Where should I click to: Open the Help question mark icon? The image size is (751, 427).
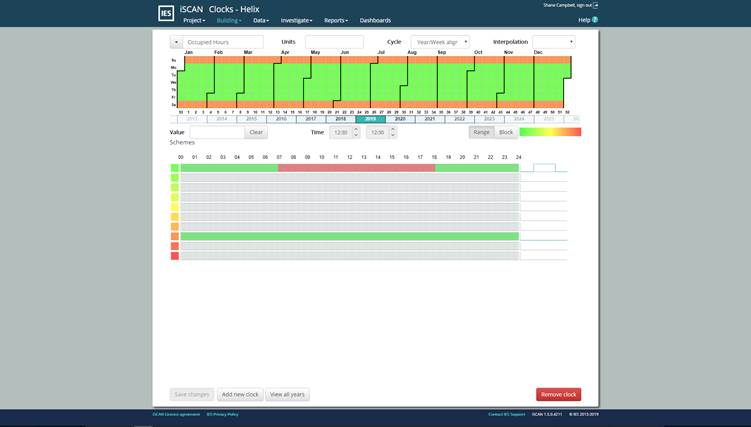[595, 20]
